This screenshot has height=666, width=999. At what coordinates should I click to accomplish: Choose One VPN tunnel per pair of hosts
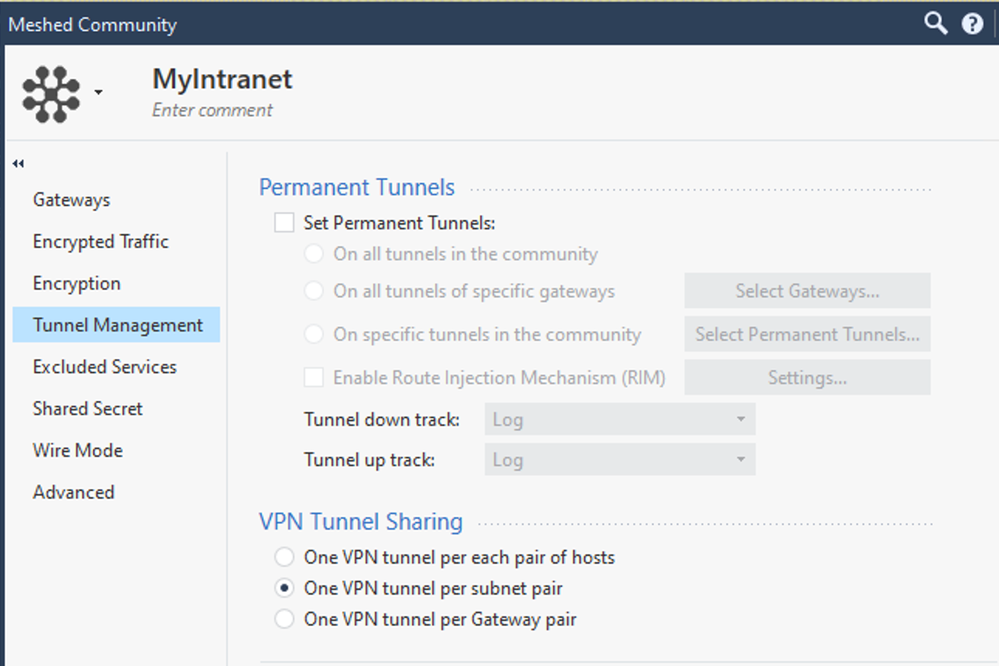[285, 557]
